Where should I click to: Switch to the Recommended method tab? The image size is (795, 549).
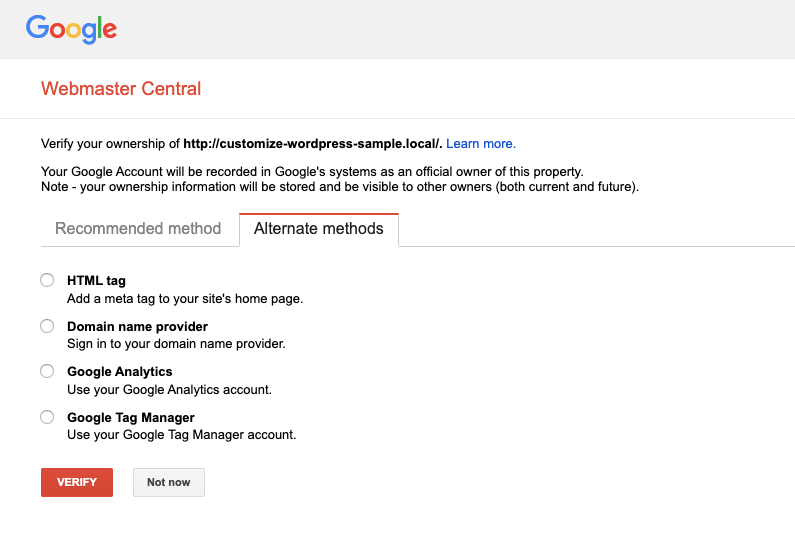pyautogui.click(x=138, y=229)
